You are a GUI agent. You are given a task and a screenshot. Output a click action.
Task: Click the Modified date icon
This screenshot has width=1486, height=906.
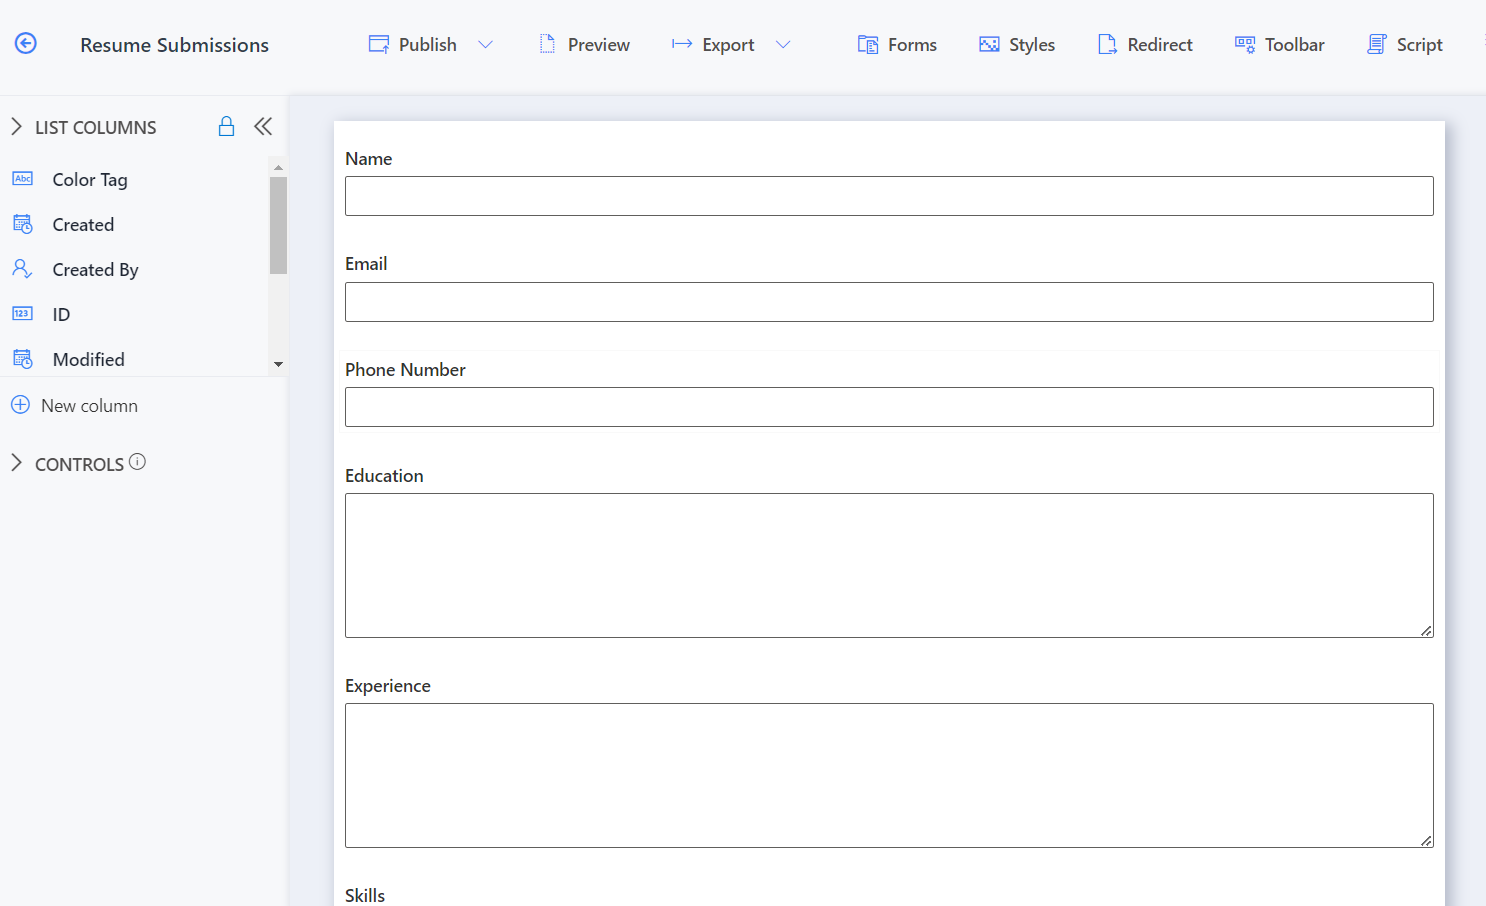click(x=23, y=358)
